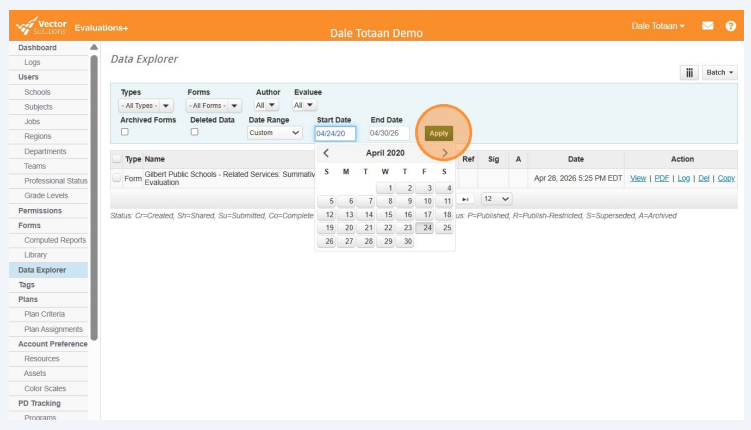Click the View link for the form
This screenshot has height=430, width=751.
pyautogui.click(x=638, y=178)
